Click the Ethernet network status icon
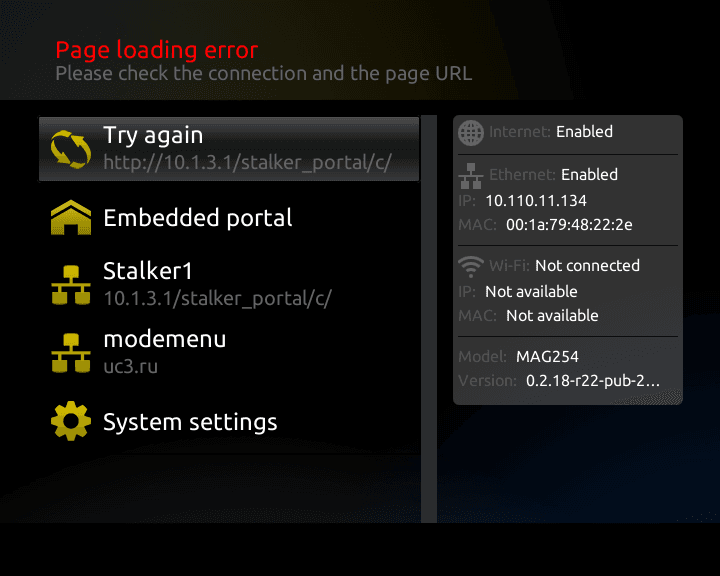Viewport: 720px width, 576px height. [470, 176]
